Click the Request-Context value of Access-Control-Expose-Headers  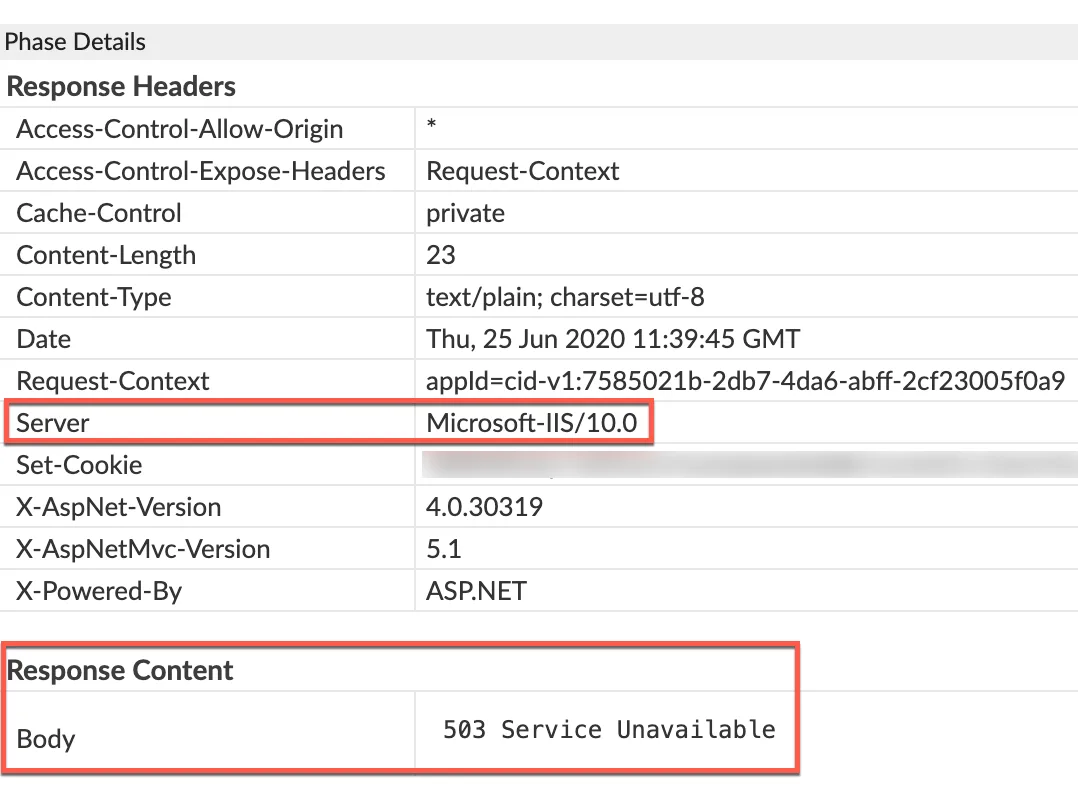tap(522, 171)
